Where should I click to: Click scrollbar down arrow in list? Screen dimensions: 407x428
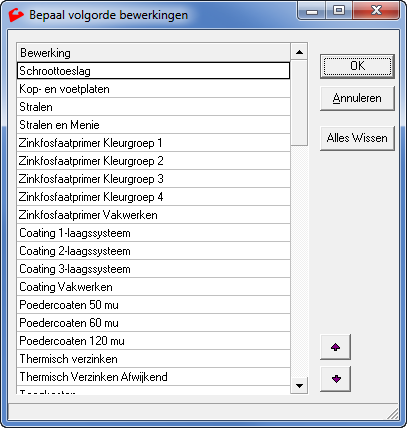pos(299,386)
